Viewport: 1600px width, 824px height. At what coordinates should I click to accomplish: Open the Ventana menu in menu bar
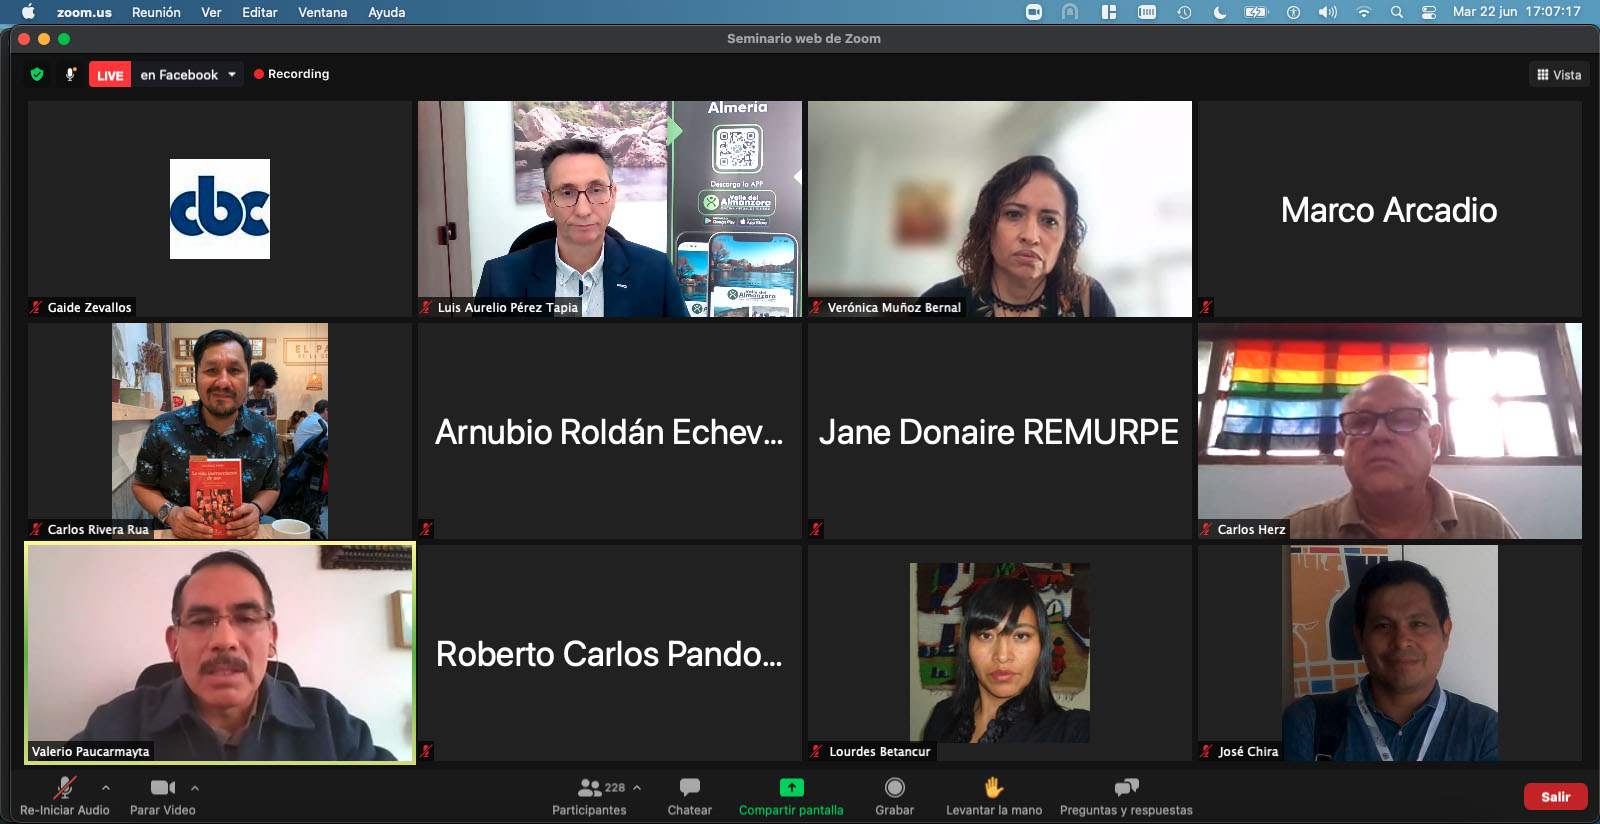[x=322, y=12]
